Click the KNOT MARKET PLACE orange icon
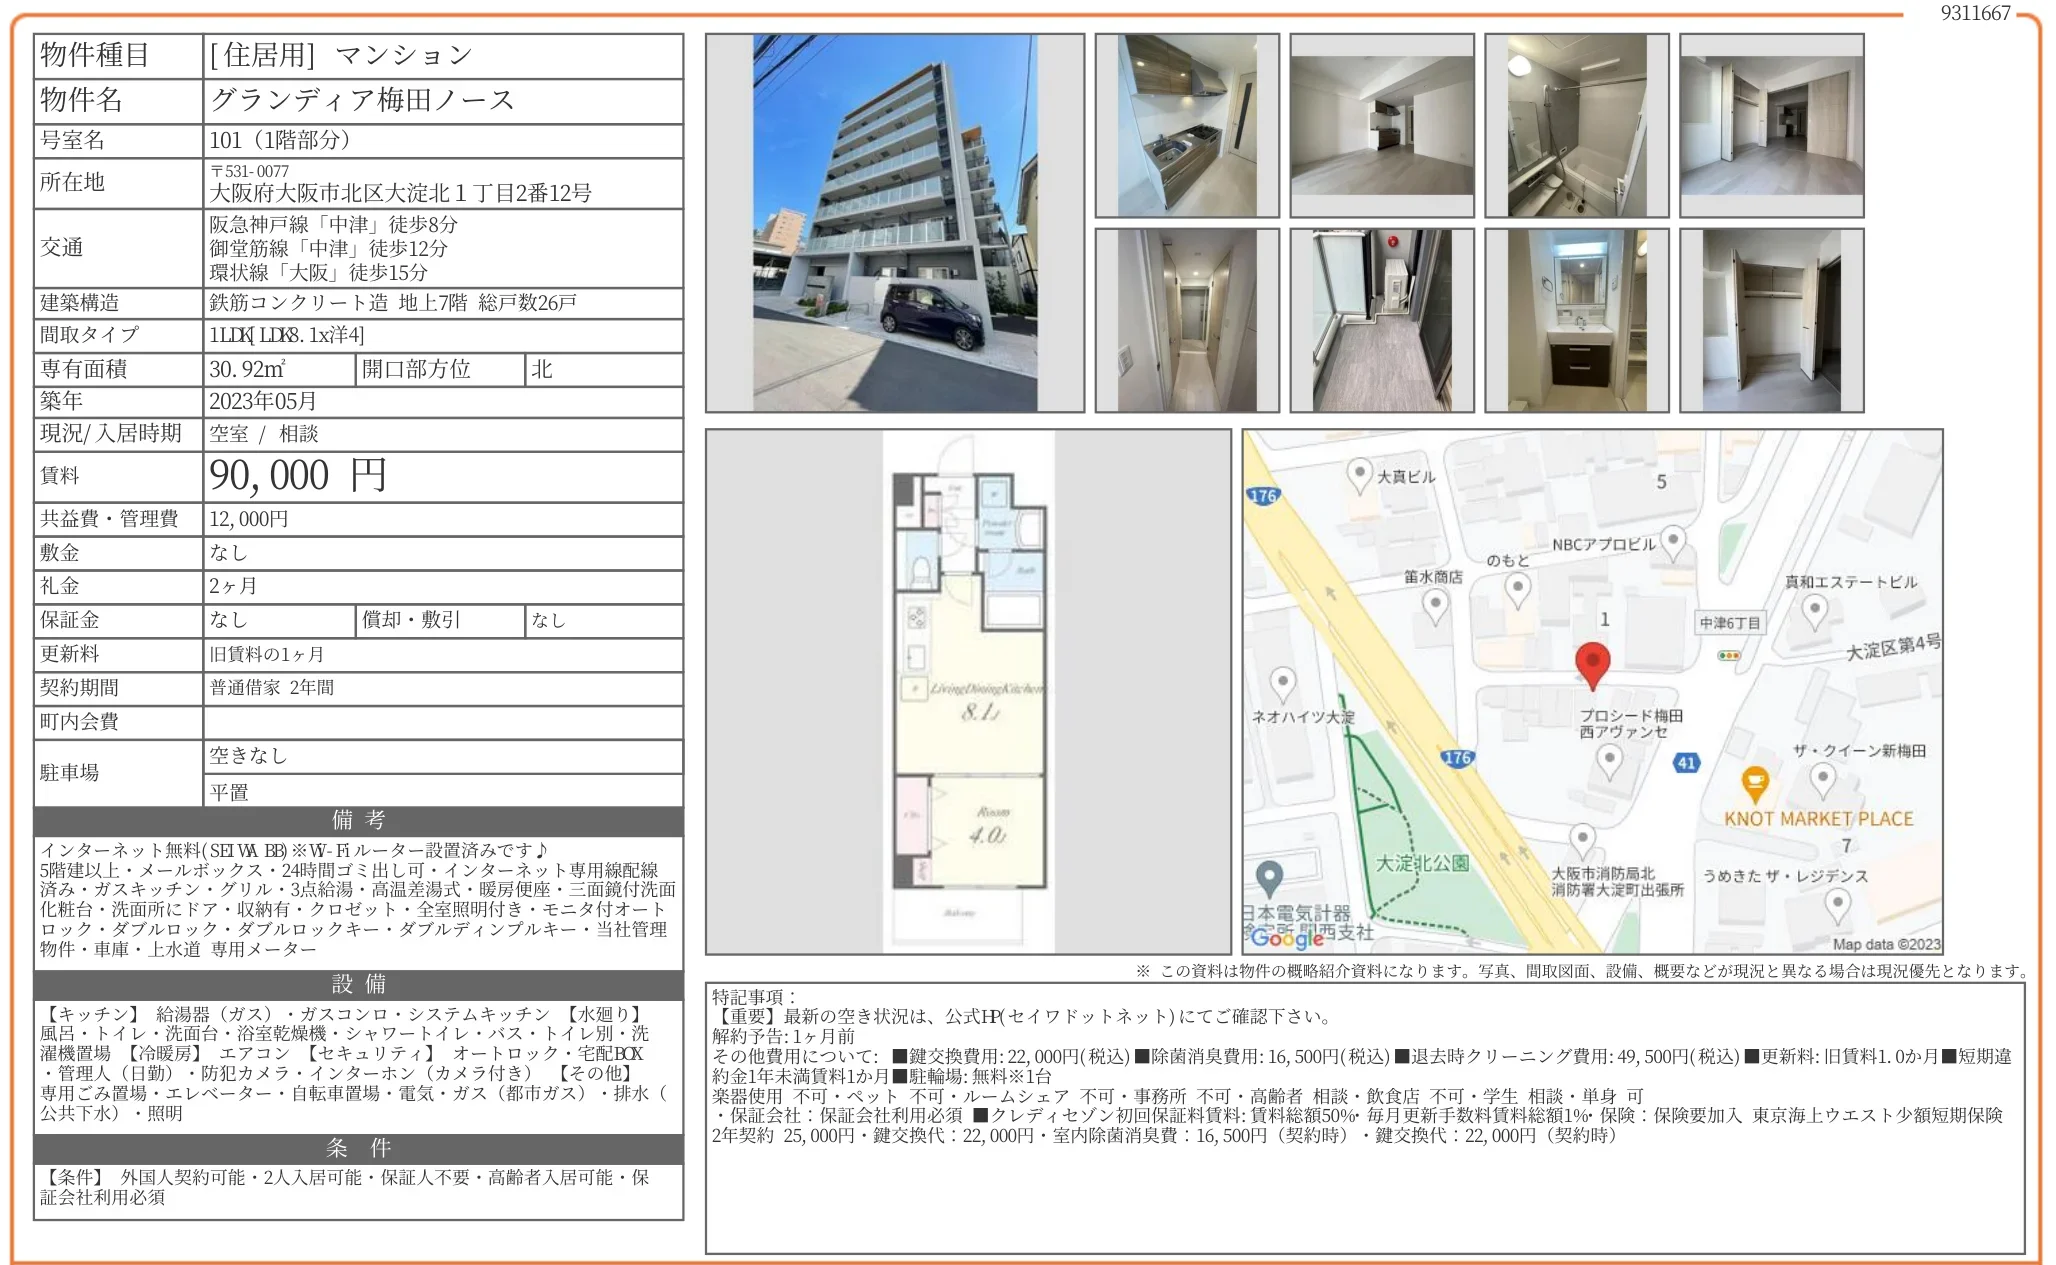This screenshot has height=1265, width=2056. point(1755,783)
